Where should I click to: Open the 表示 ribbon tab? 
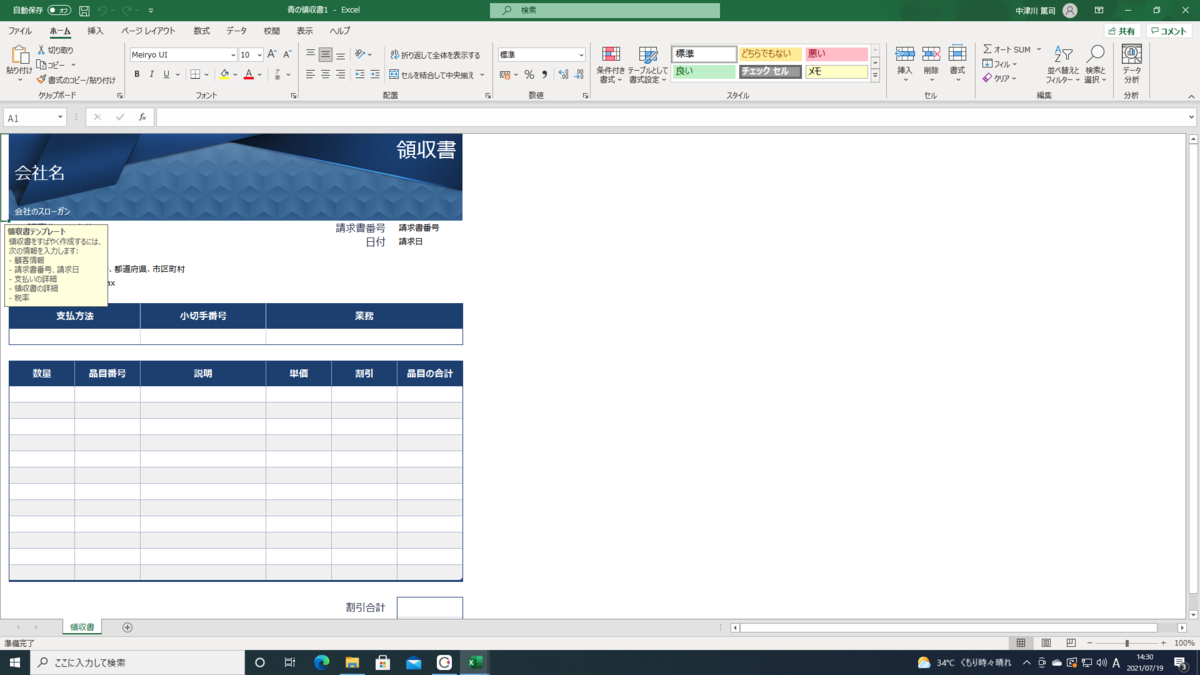[x=304, y=31]
